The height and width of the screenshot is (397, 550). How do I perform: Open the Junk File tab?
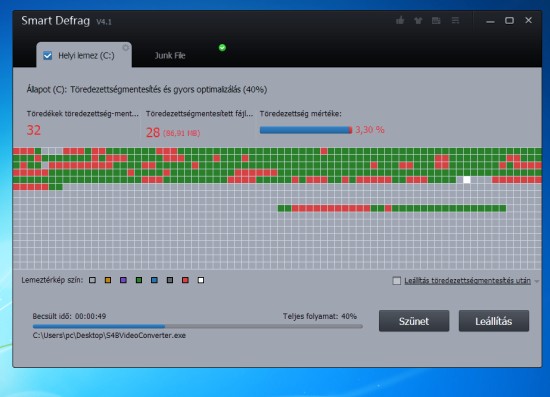170,55
